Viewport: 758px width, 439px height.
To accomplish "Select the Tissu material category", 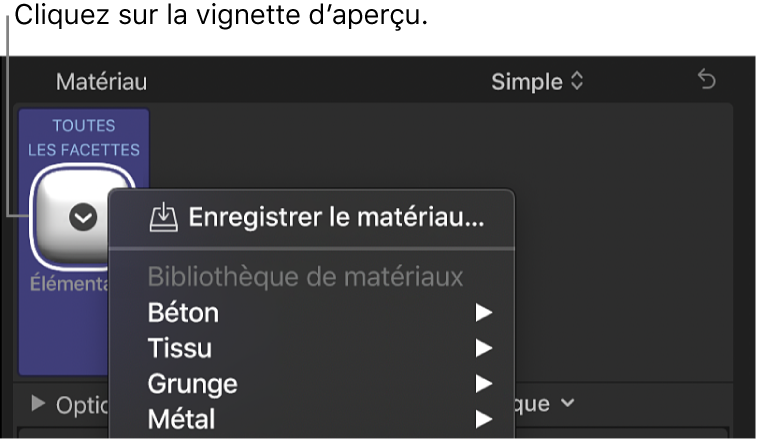I will pyautogui.click(x=180, y=349).
